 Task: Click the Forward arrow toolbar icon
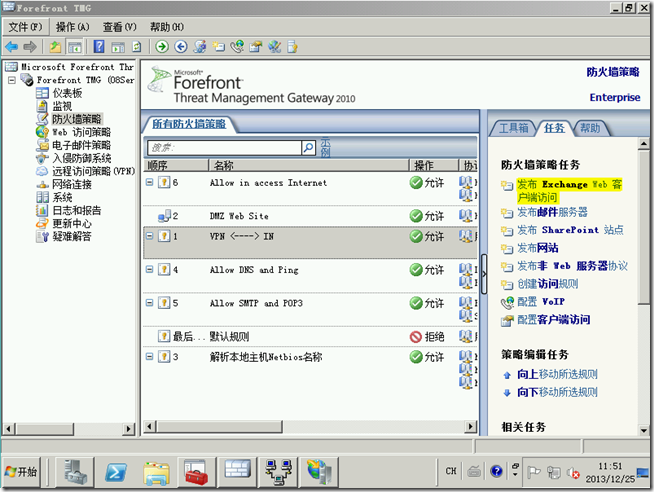30,47
